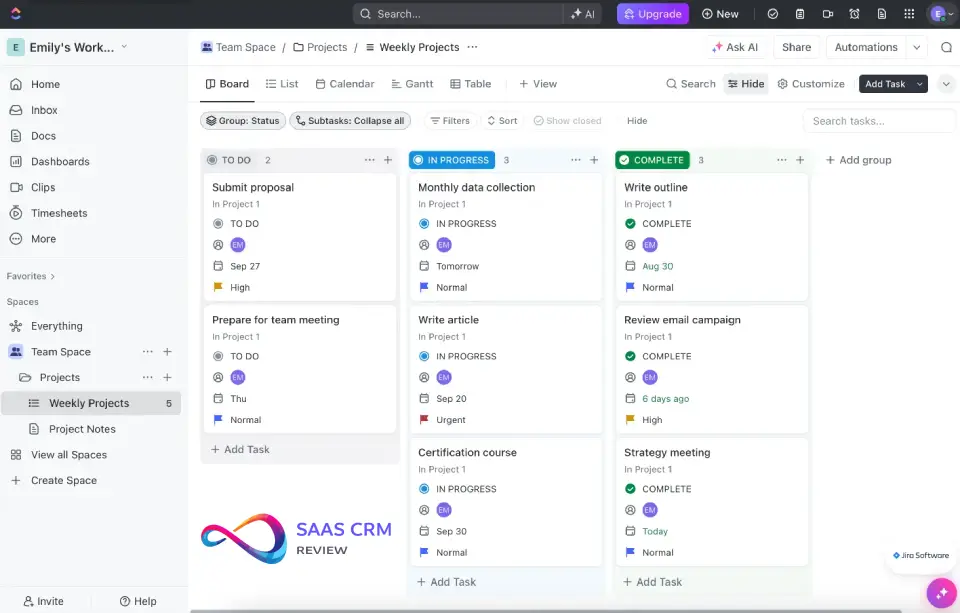Toggle the complete checkmark on Write outline task
This screenshot has width=960, height=613.
[630, 224]
